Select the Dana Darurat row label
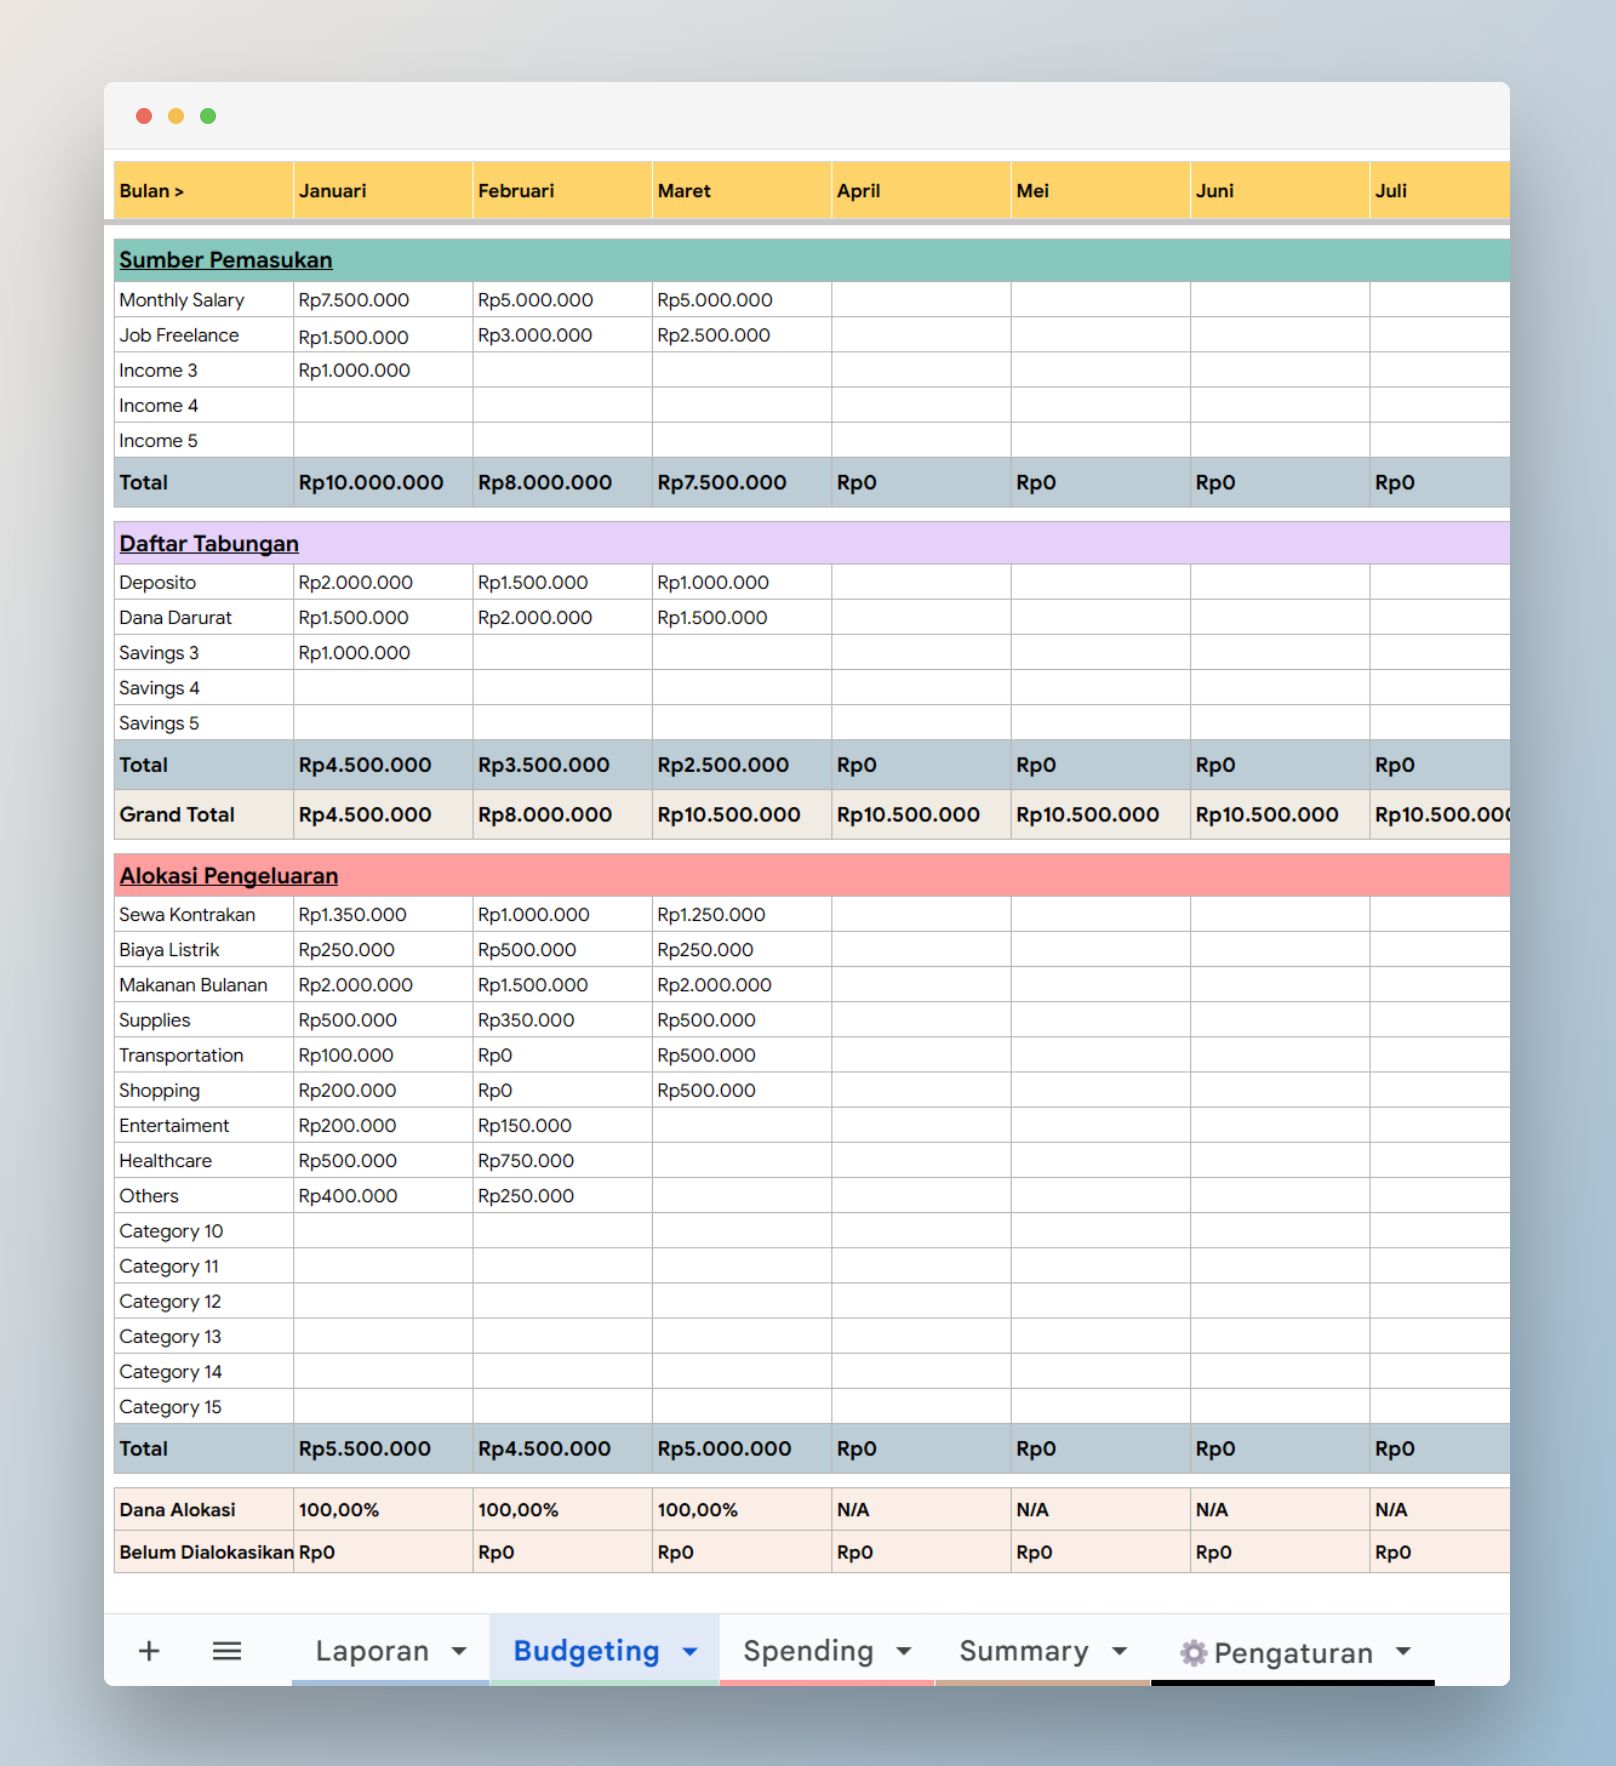The height and width of the screenshot is (1766, 1616). pos(204,617)
